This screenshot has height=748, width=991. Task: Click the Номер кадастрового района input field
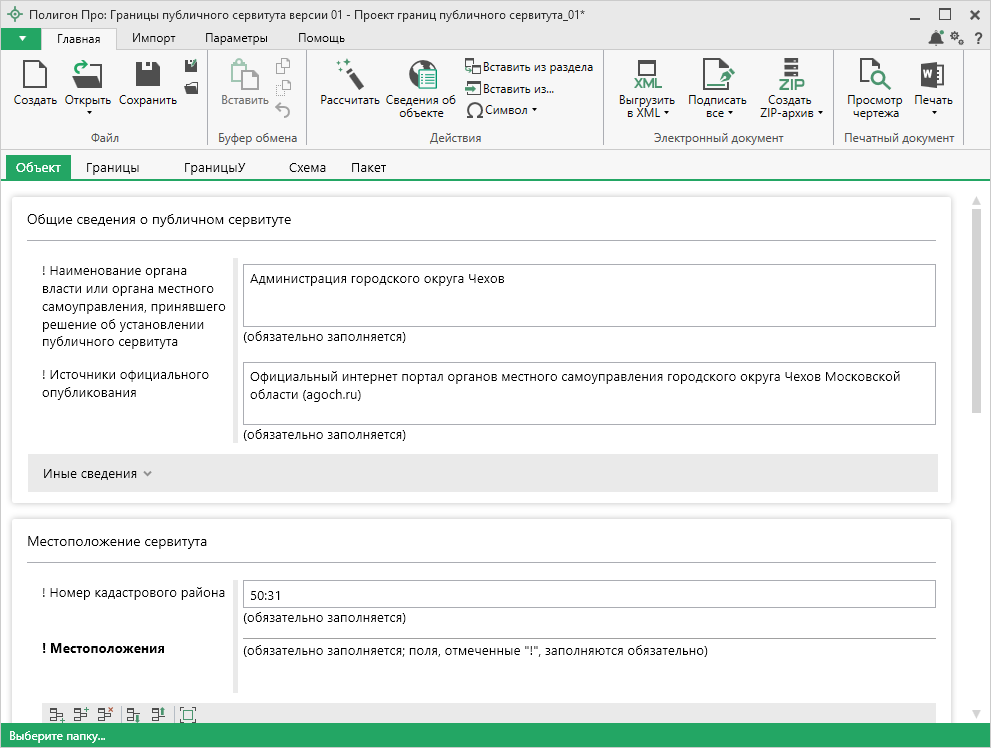[588, 594]
